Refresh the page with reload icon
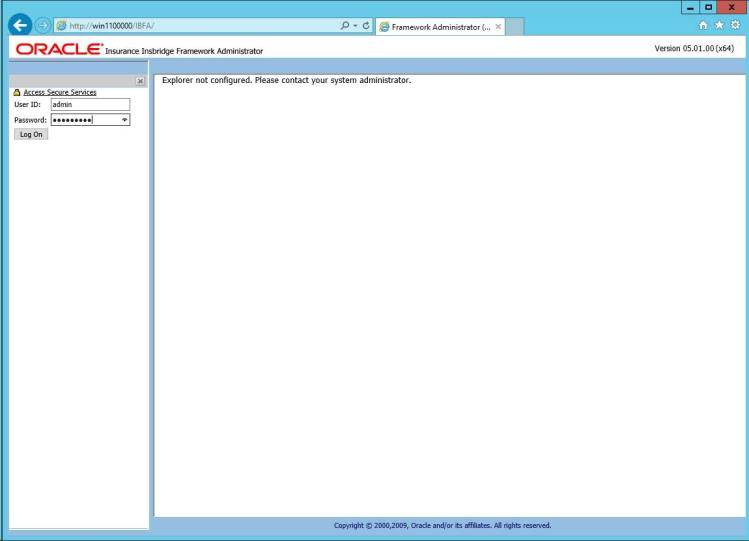This screenshot has width=749, height=541. tap(366, 26)
